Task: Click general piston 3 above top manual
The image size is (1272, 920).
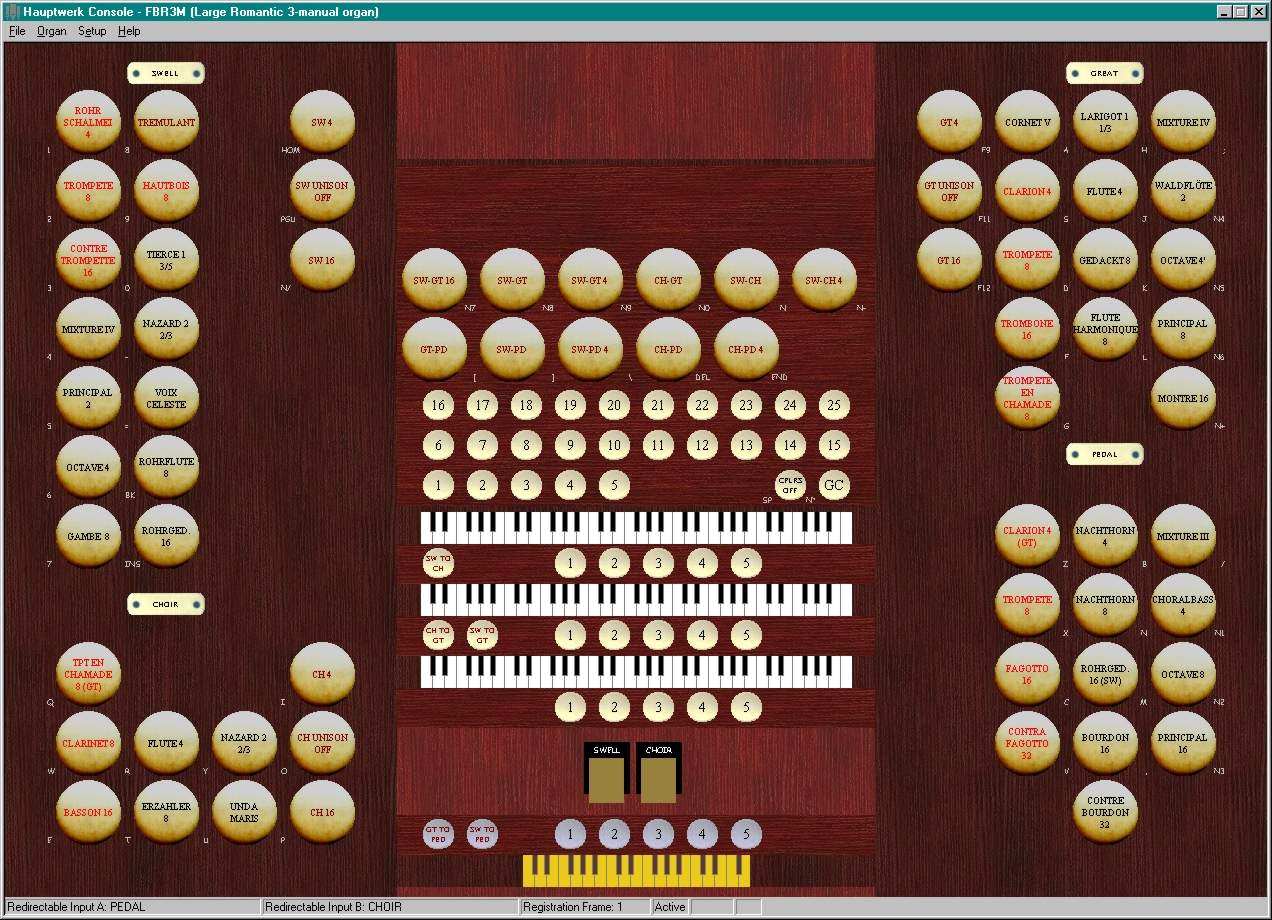Action: click(x=526, y=485)
